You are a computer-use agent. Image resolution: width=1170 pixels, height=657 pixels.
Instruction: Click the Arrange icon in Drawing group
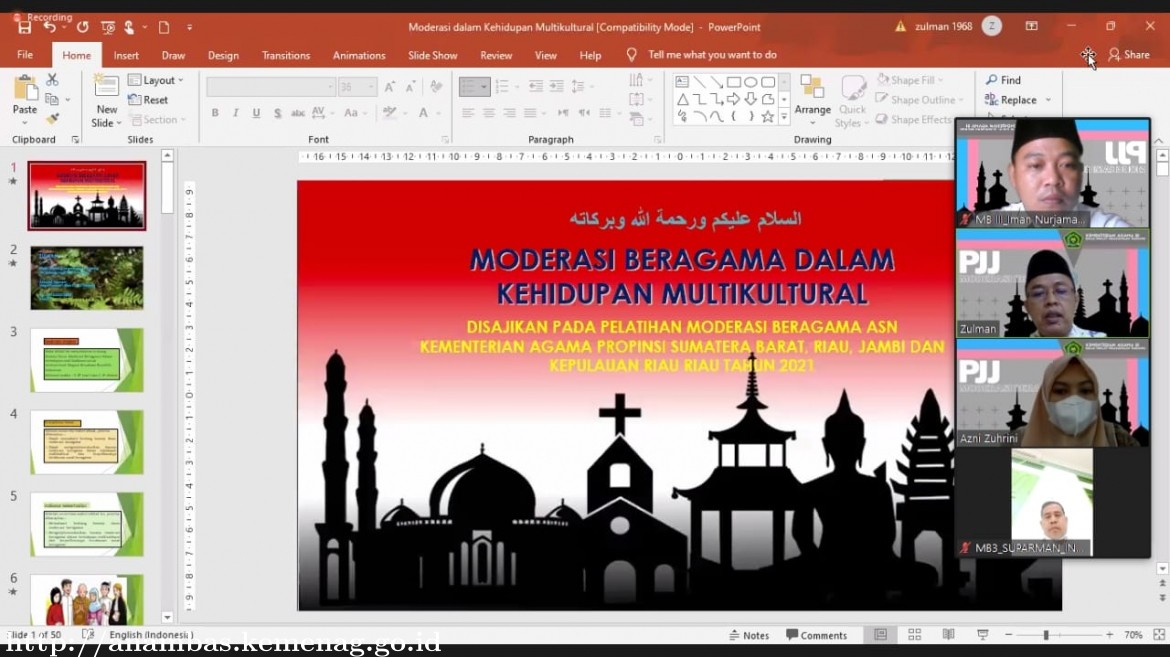pos(812,88)
